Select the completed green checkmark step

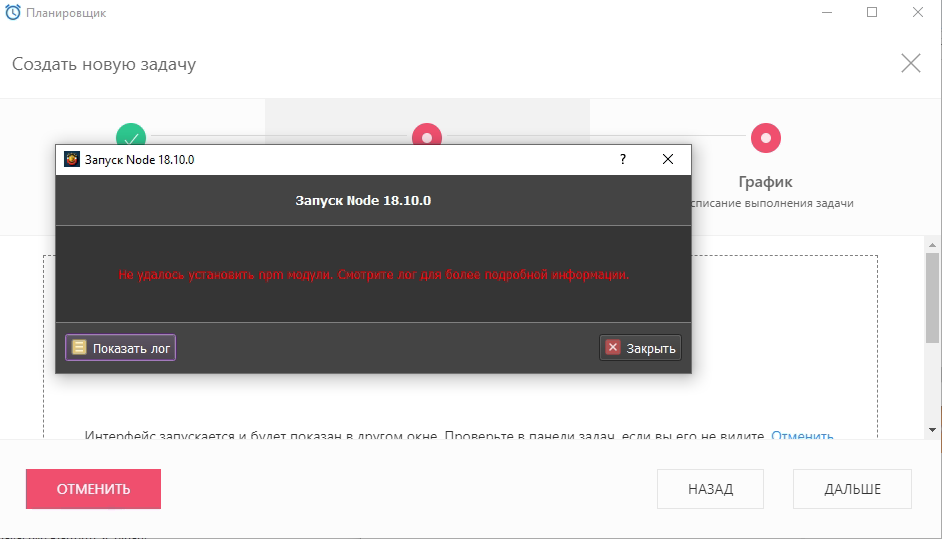tap(131, 134)
